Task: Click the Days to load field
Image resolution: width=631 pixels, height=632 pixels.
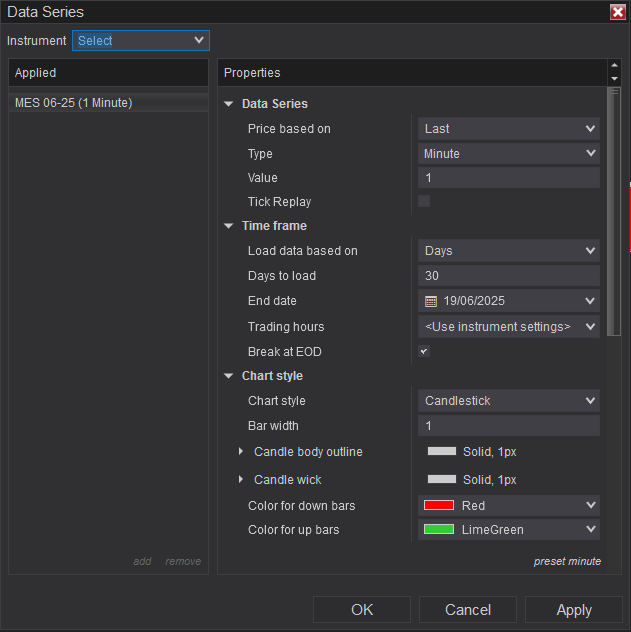Action: point(509,276)
